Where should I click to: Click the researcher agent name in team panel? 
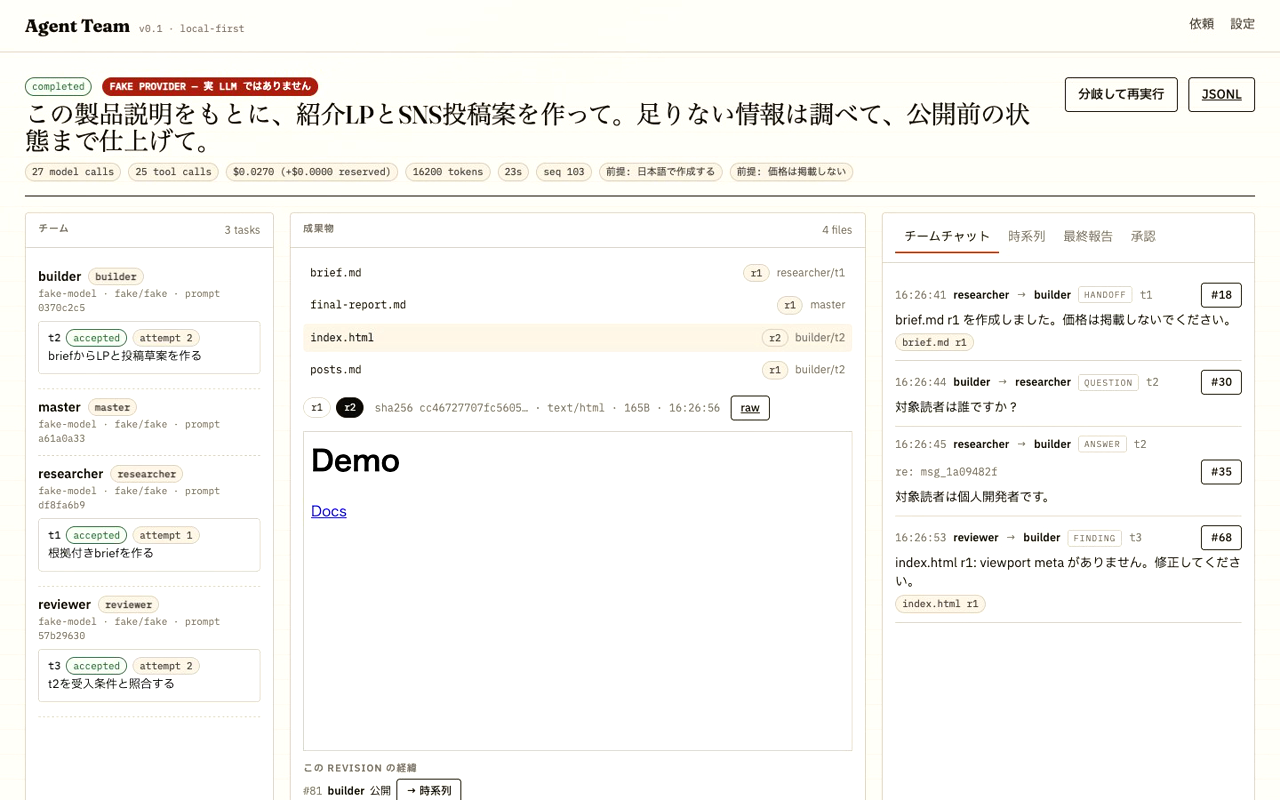coord(70,474)
